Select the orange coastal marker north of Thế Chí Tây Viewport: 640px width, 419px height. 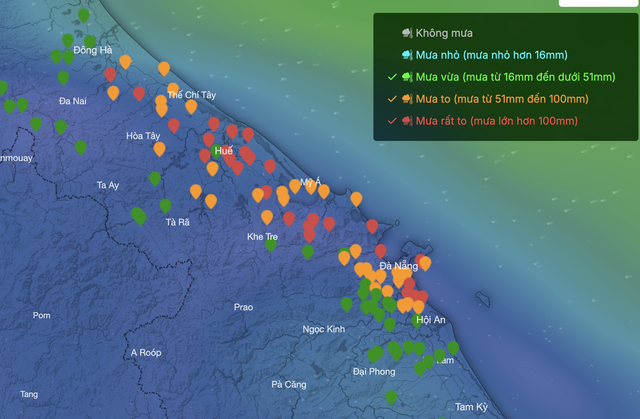tap(164, 68)
